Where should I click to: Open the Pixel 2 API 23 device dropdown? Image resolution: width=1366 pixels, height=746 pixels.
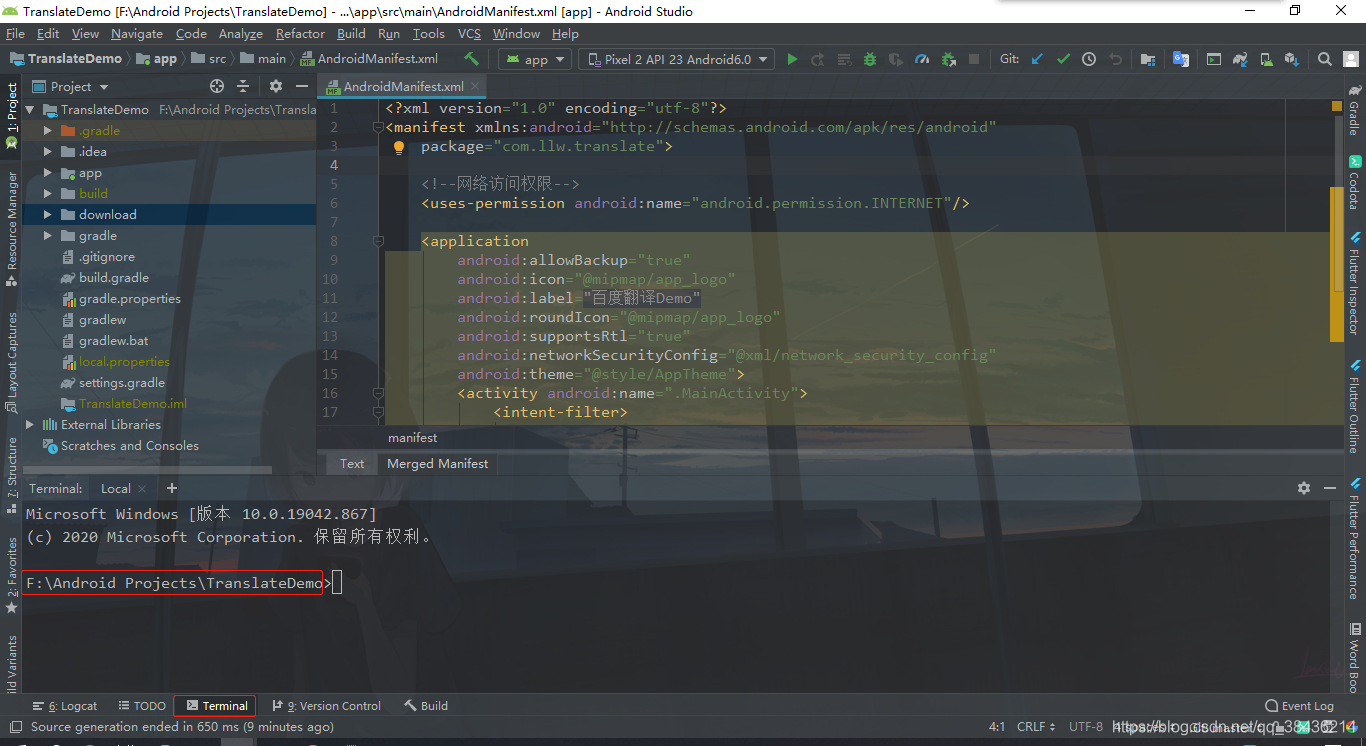point(677,59)
